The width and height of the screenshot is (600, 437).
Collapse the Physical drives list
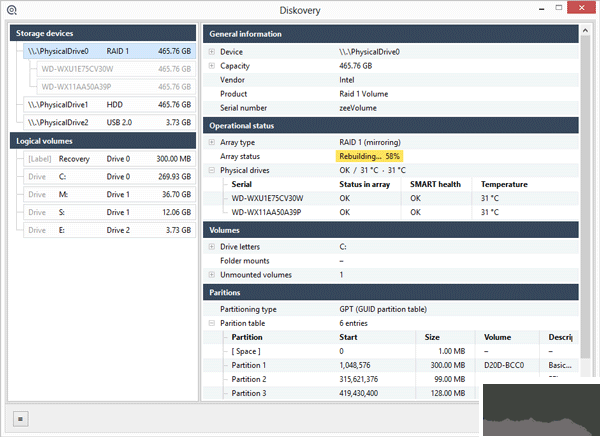pos(211,170)
